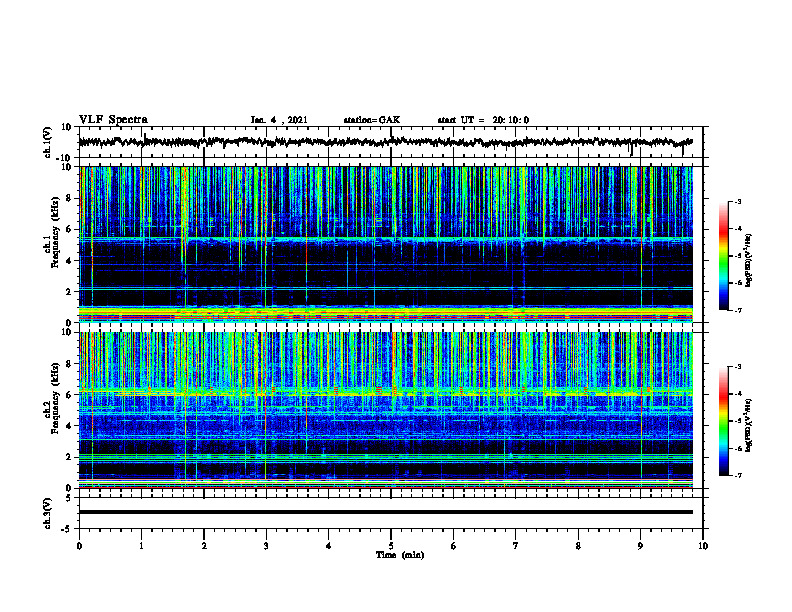Click the "ch.1(V)" waveform axis label
The image size is (792, 612).
coord(48,142)
